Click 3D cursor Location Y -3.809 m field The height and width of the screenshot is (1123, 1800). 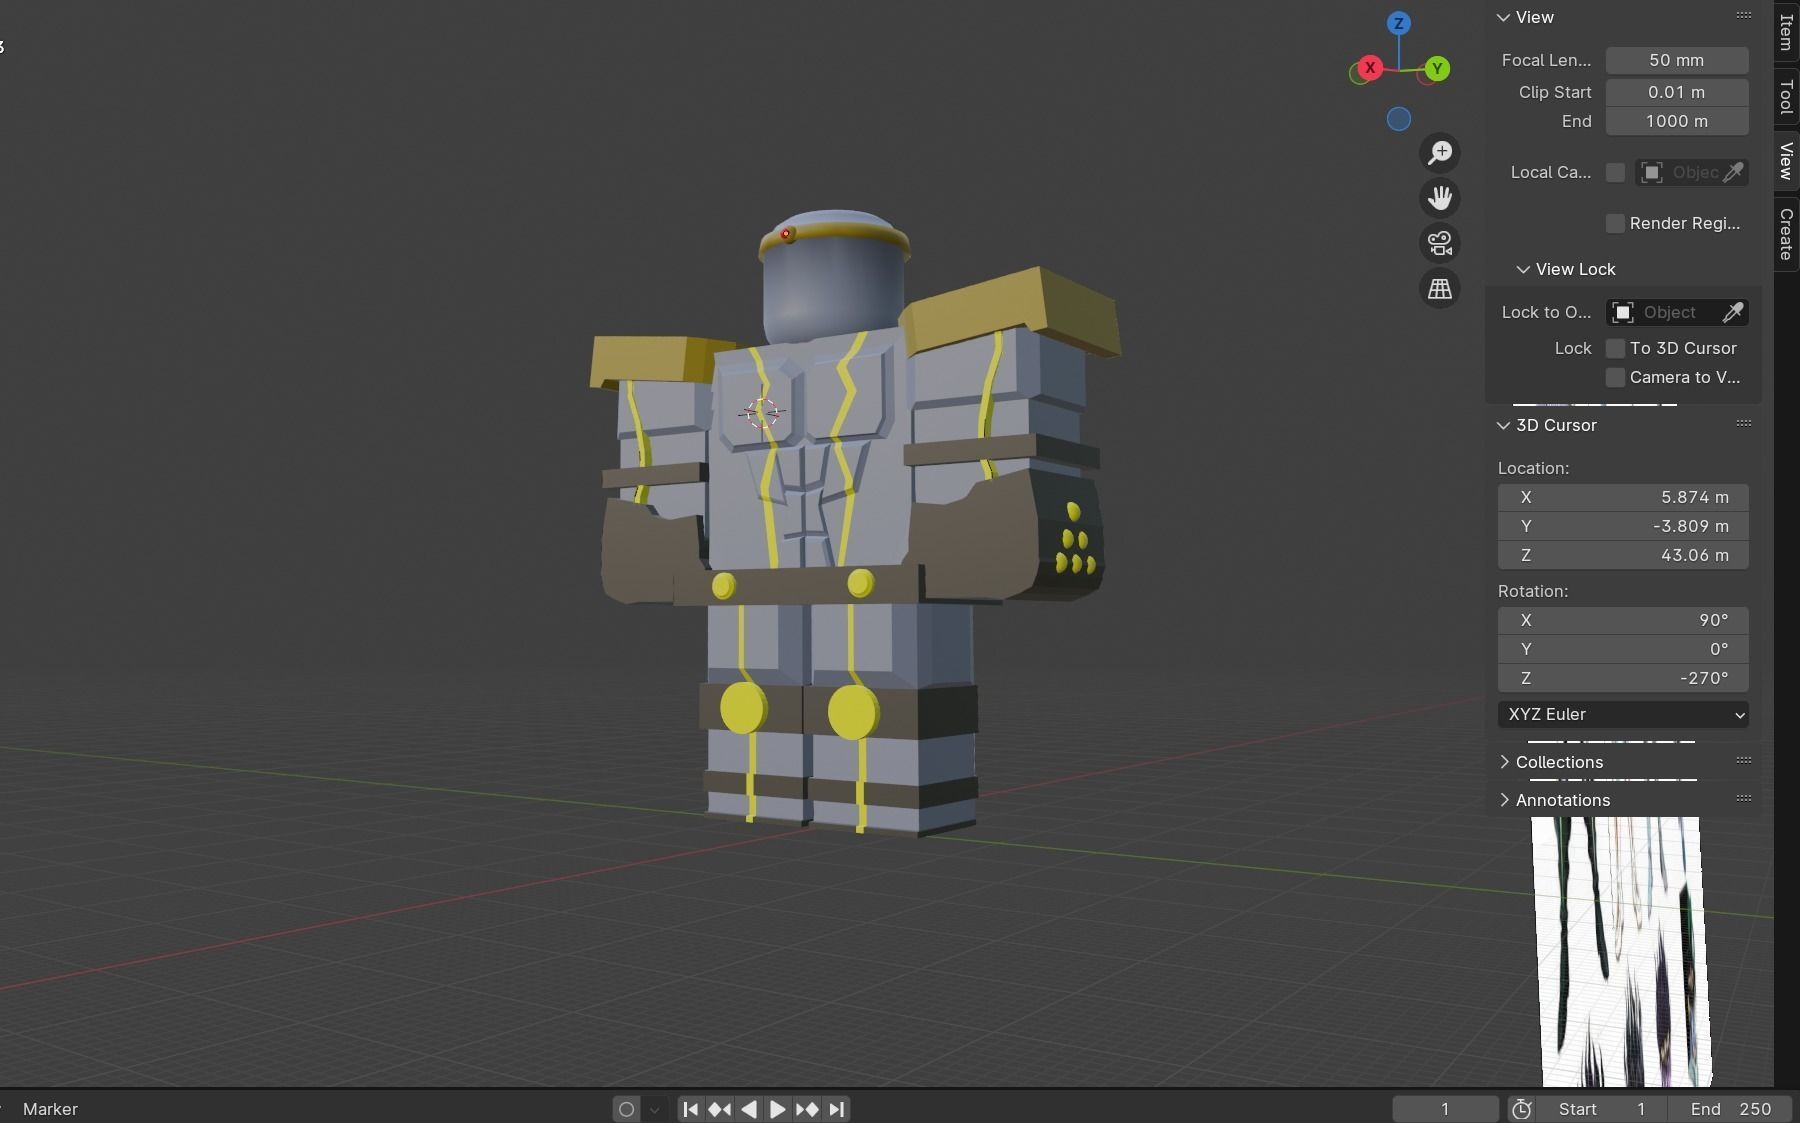click(1623, 526)
